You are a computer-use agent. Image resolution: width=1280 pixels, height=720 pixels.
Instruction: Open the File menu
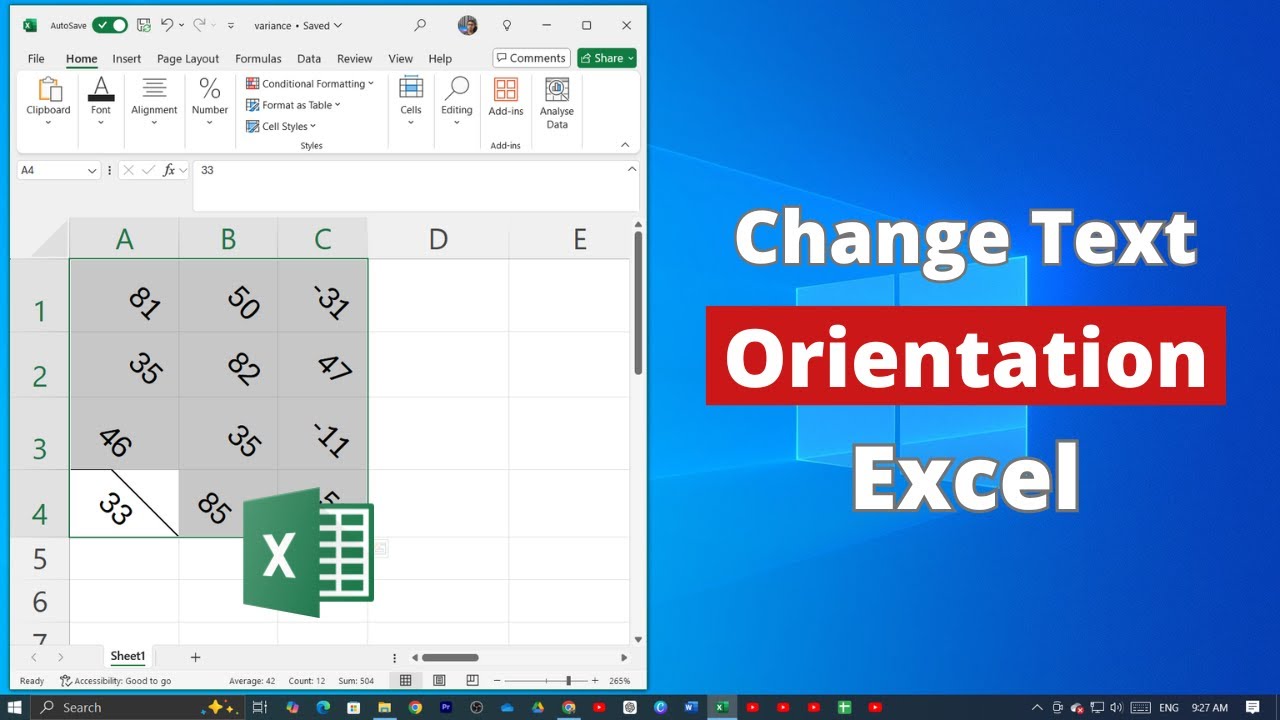[36, 59]
